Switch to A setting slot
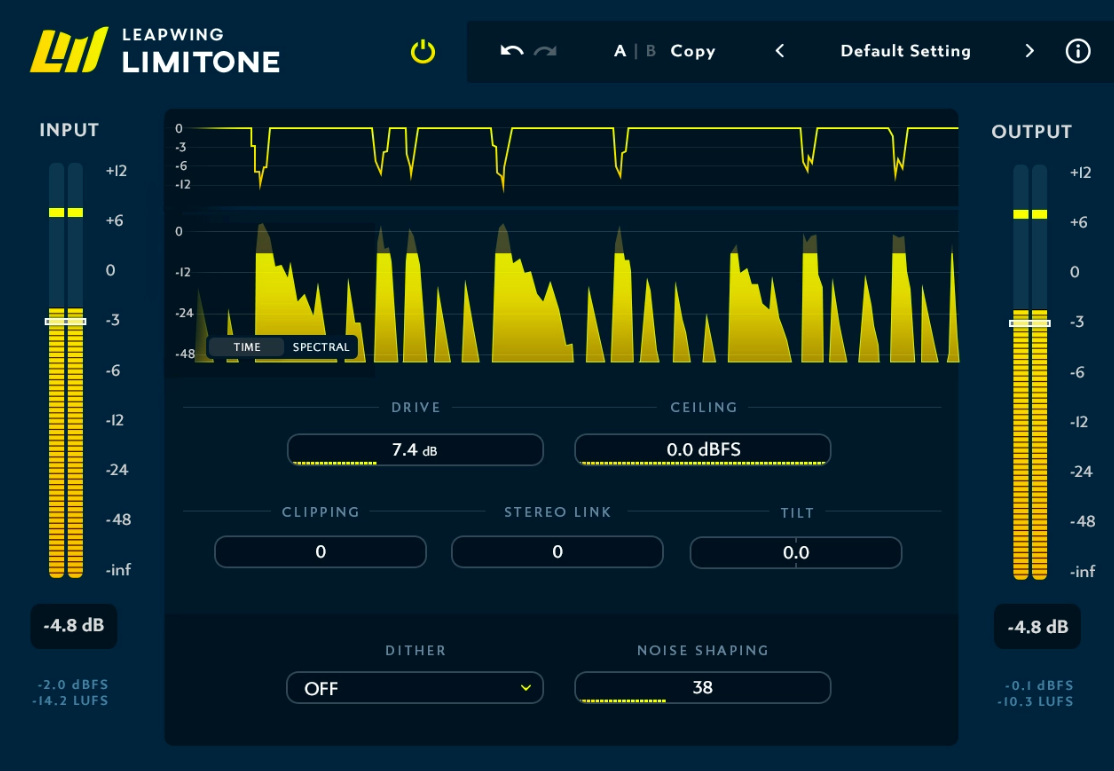This screenshot has height=771, width=1114. tap(620, 51)
